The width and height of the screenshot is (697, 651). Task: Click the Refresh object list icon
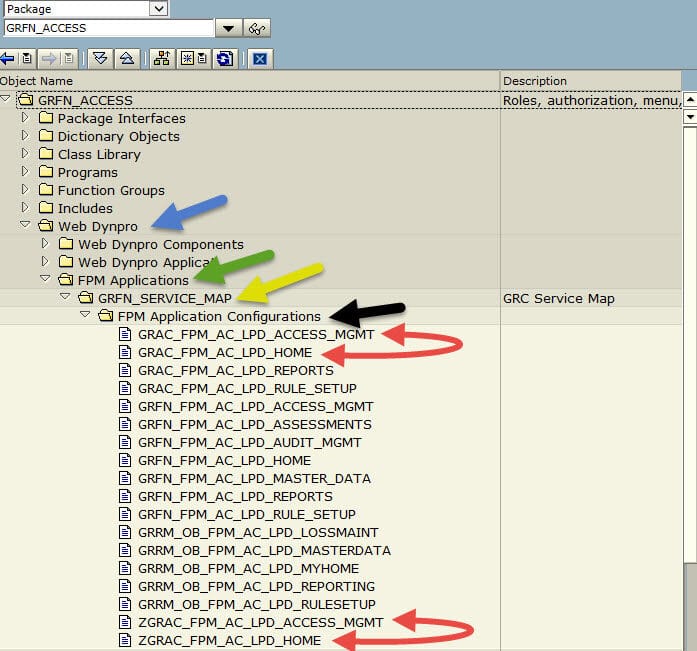[x=225, y=58]
